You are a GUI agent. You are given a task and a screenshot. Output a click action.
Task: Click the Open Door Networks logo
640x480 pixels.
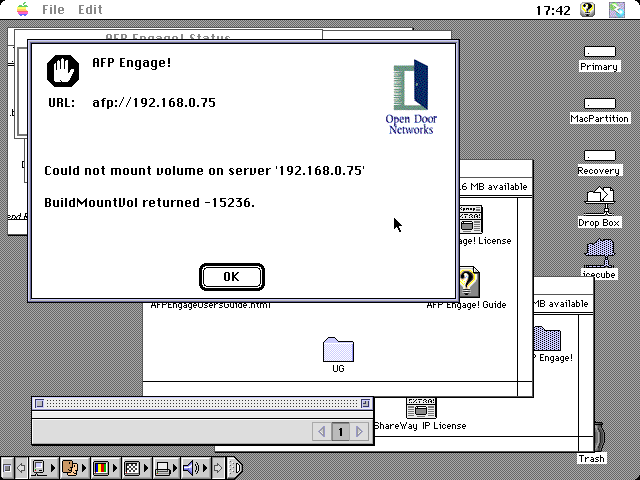tap(411, 97)
